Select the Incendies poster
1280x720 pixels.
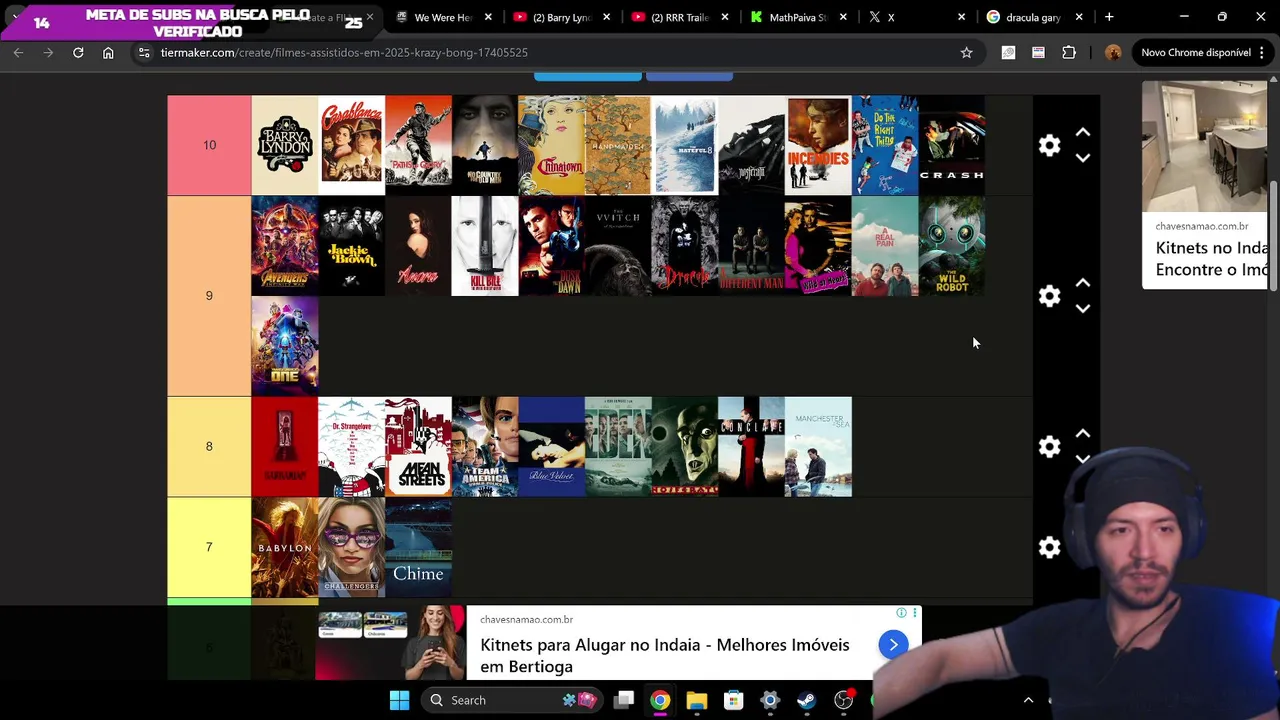coord(818,145)
